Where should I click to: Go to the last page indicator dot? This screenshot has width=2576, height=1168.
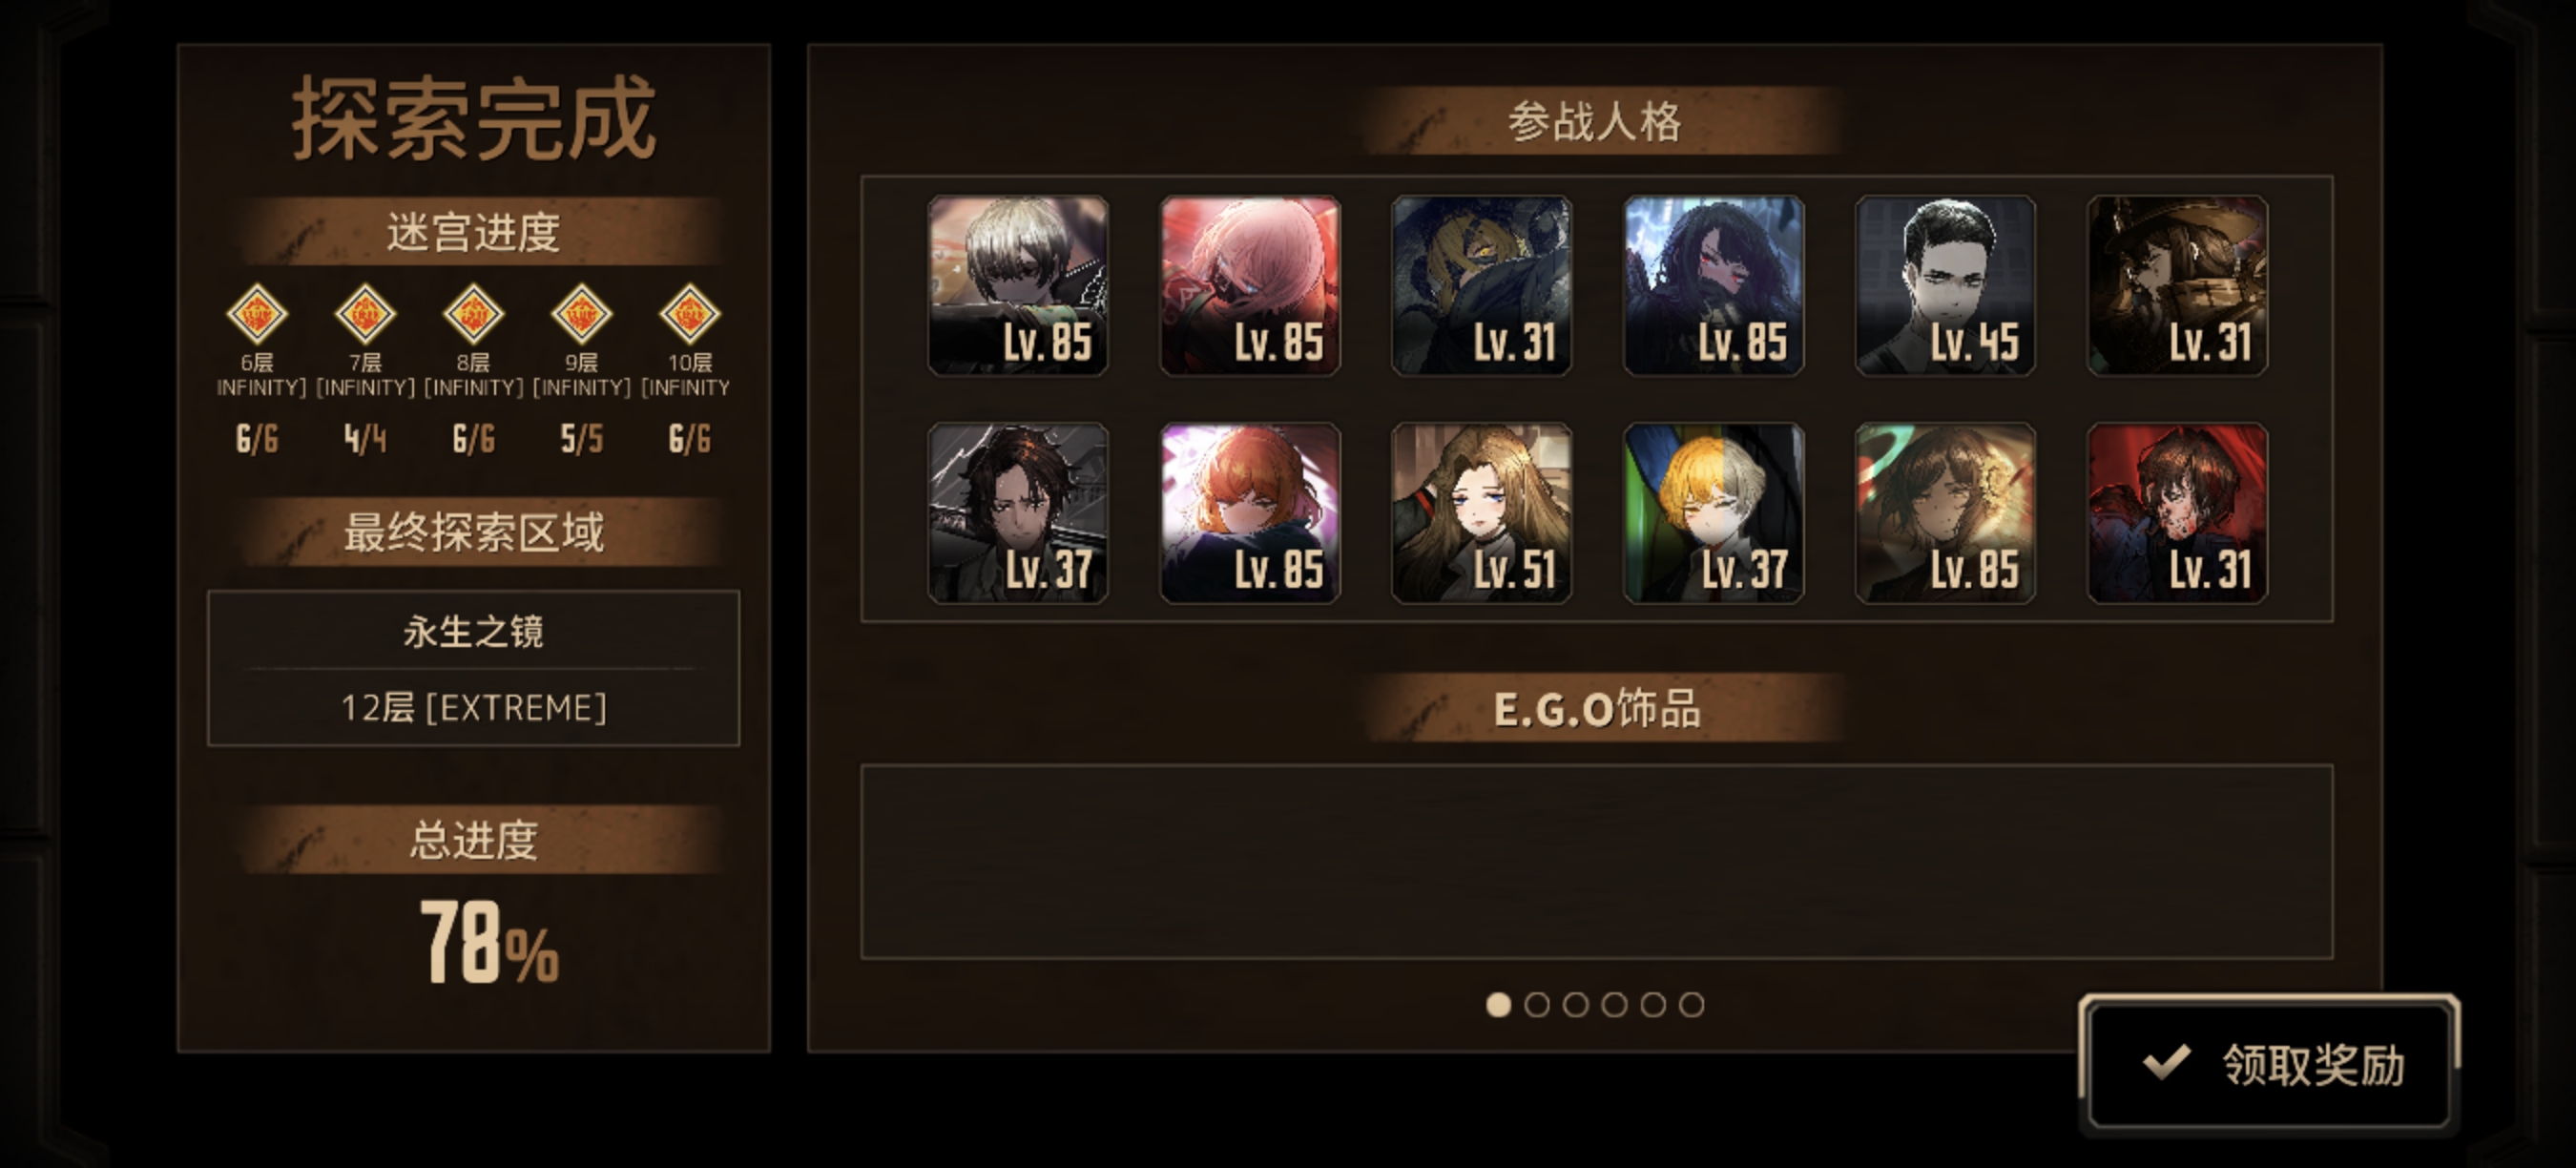coord(1691,1004)
